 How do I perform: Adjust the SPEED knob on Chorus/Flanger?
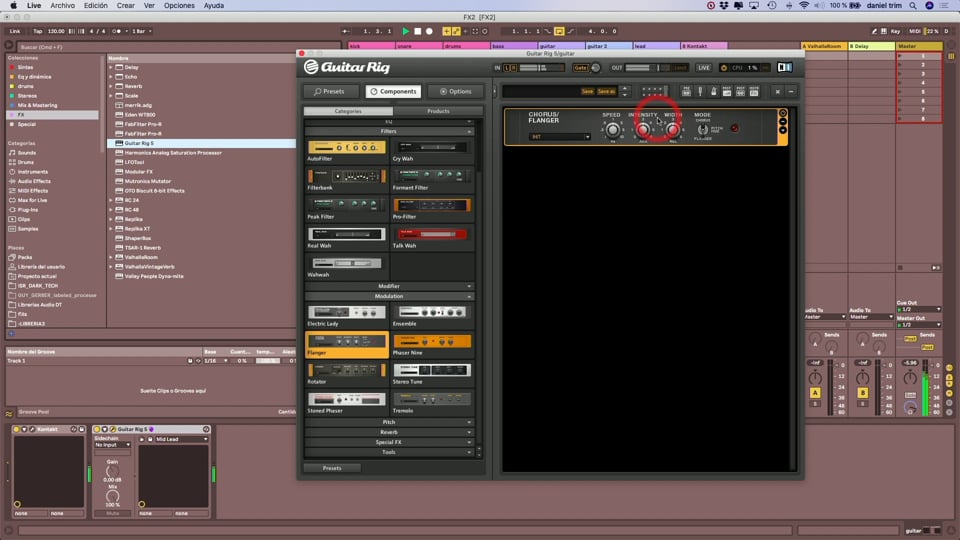click(x=612, y=129)
